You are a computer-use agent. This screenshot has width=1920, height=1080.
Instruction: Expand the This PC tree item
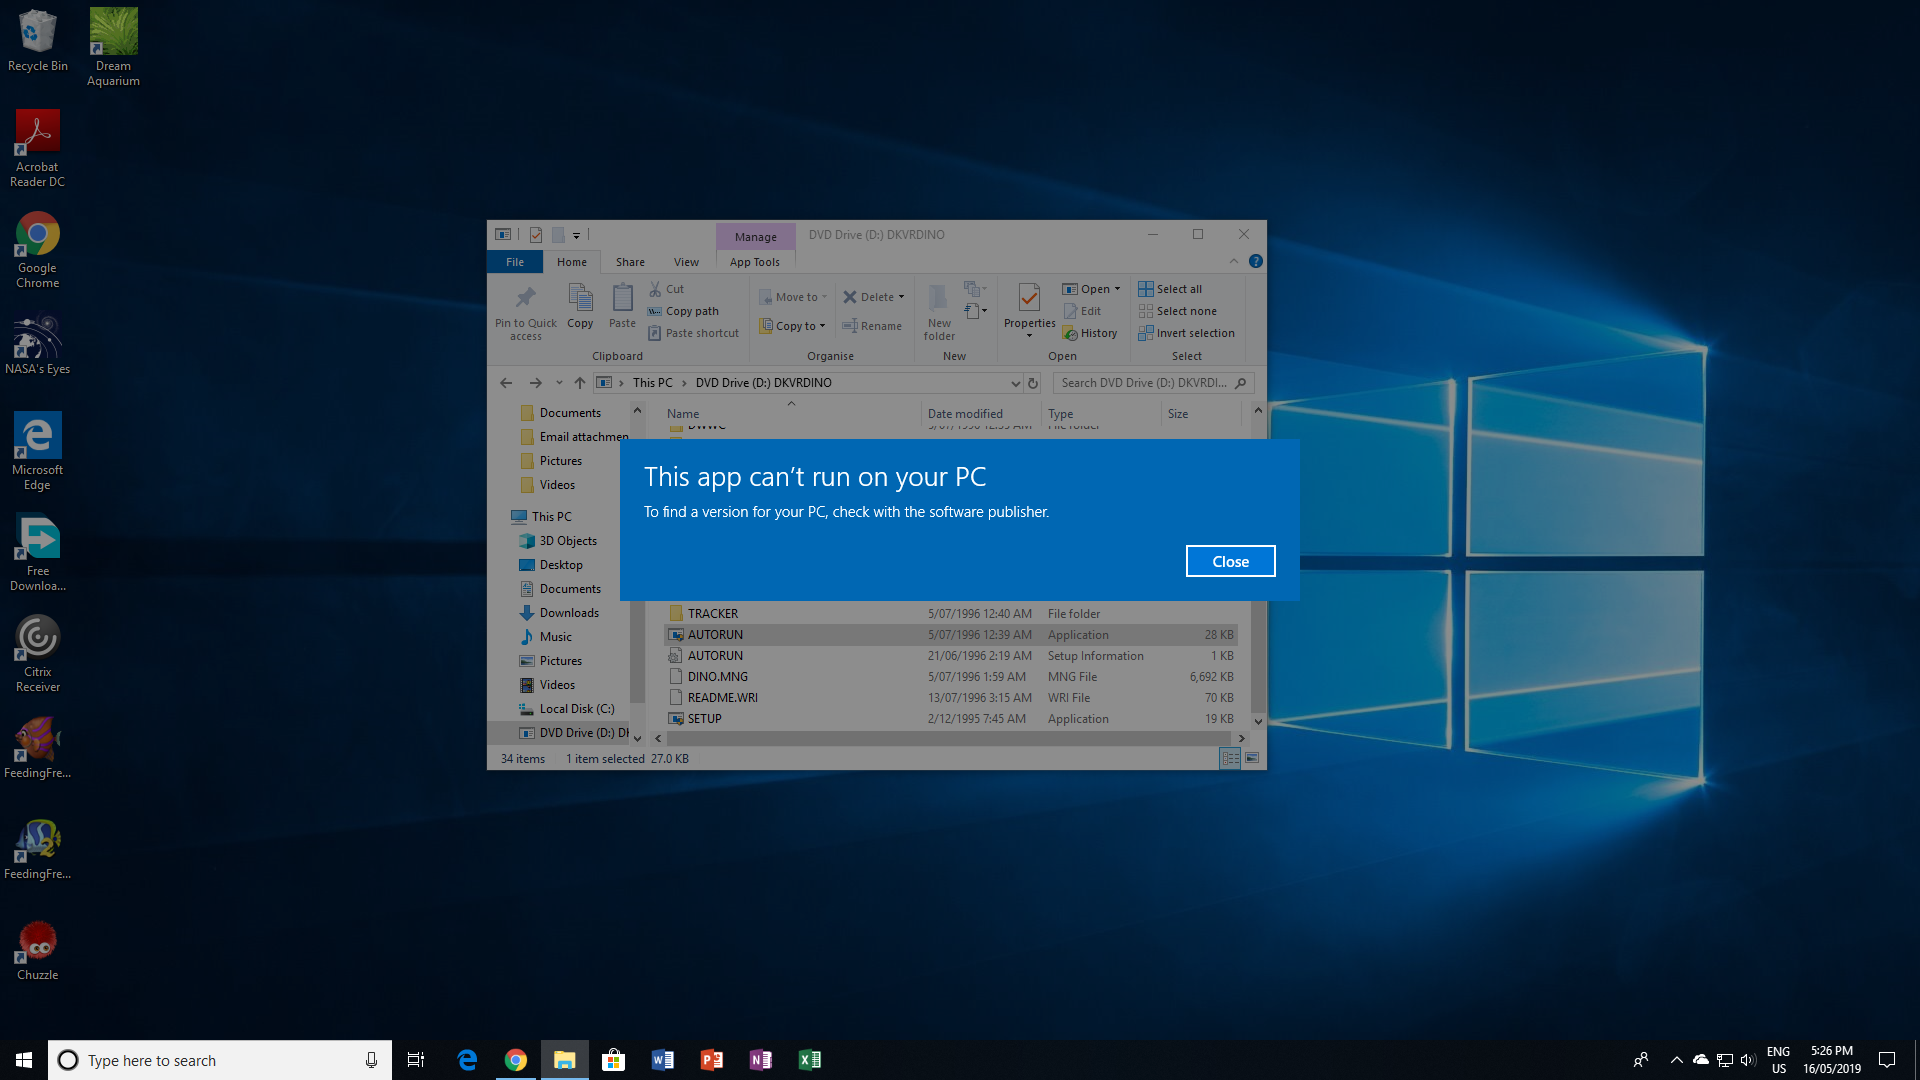tap(506, 516)
